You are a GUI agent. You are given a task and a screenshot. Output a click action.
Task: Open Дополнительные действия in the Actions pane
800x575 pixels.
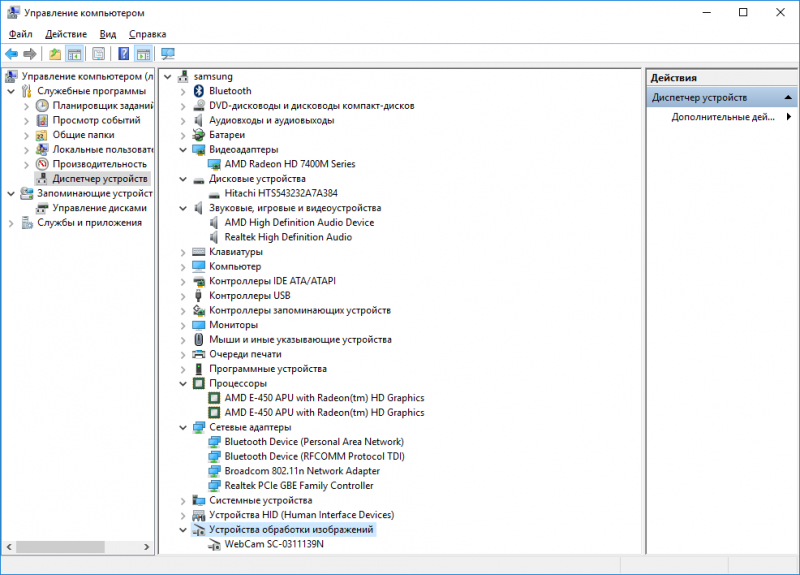[x=722, y=117]
